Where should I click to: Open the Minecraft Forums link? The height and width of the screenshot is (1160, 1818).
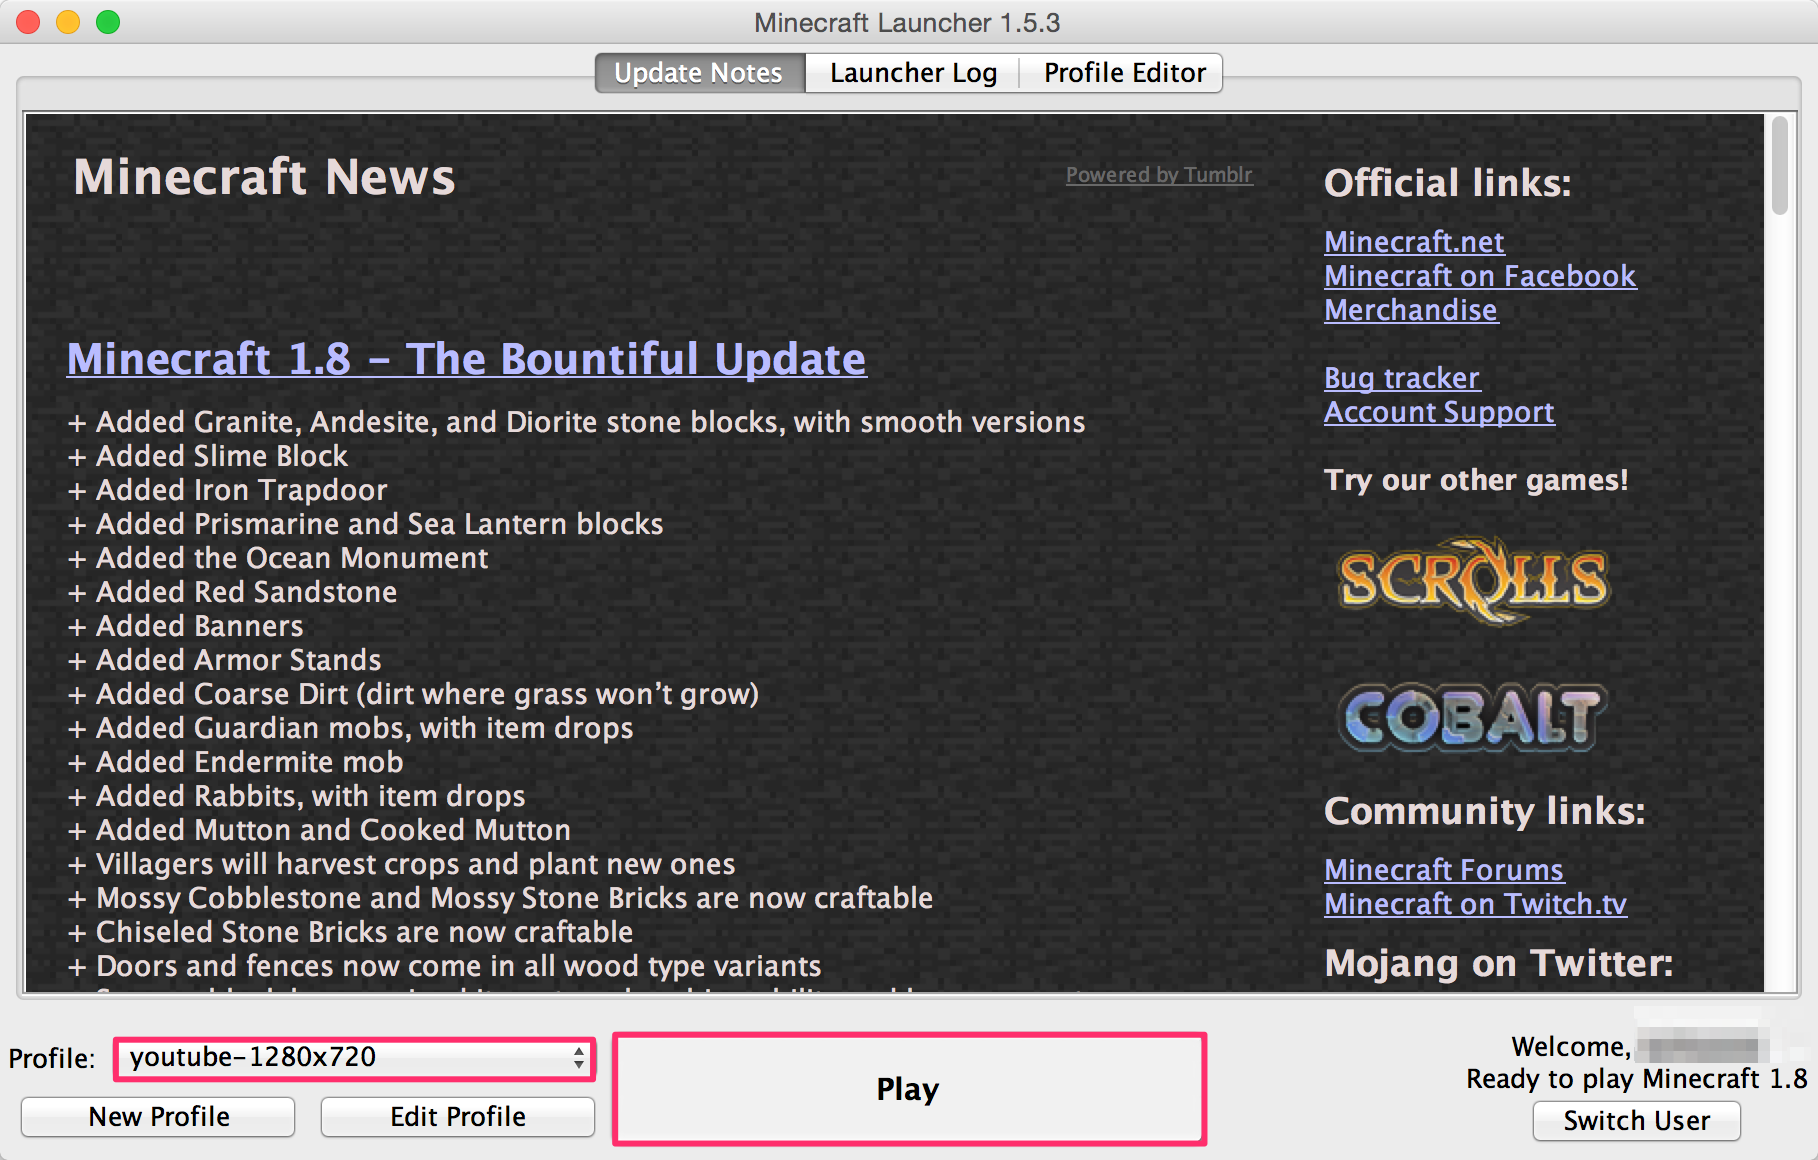pos(1444,870)
